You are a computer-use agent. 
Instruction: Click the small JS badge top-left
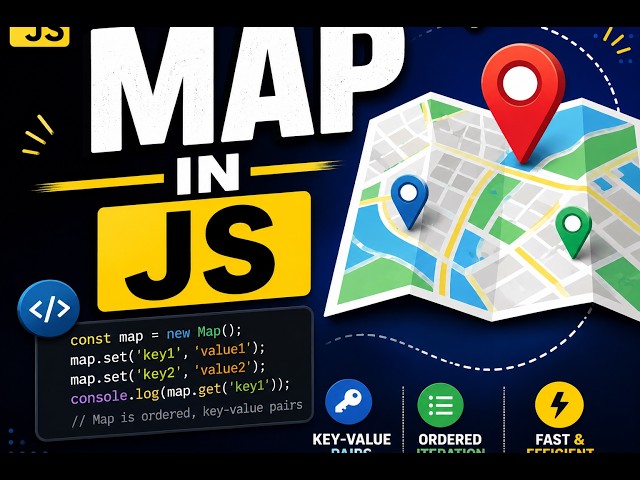tap(40, 36)
